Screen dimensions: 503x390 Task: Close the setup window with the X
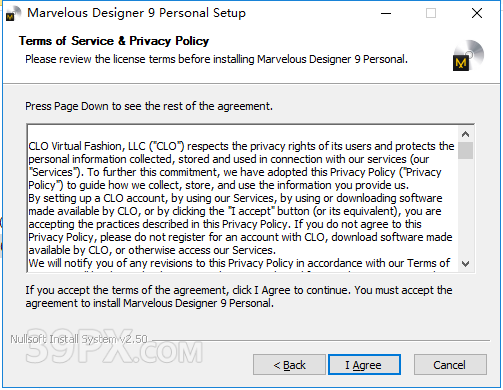(477, 14)
